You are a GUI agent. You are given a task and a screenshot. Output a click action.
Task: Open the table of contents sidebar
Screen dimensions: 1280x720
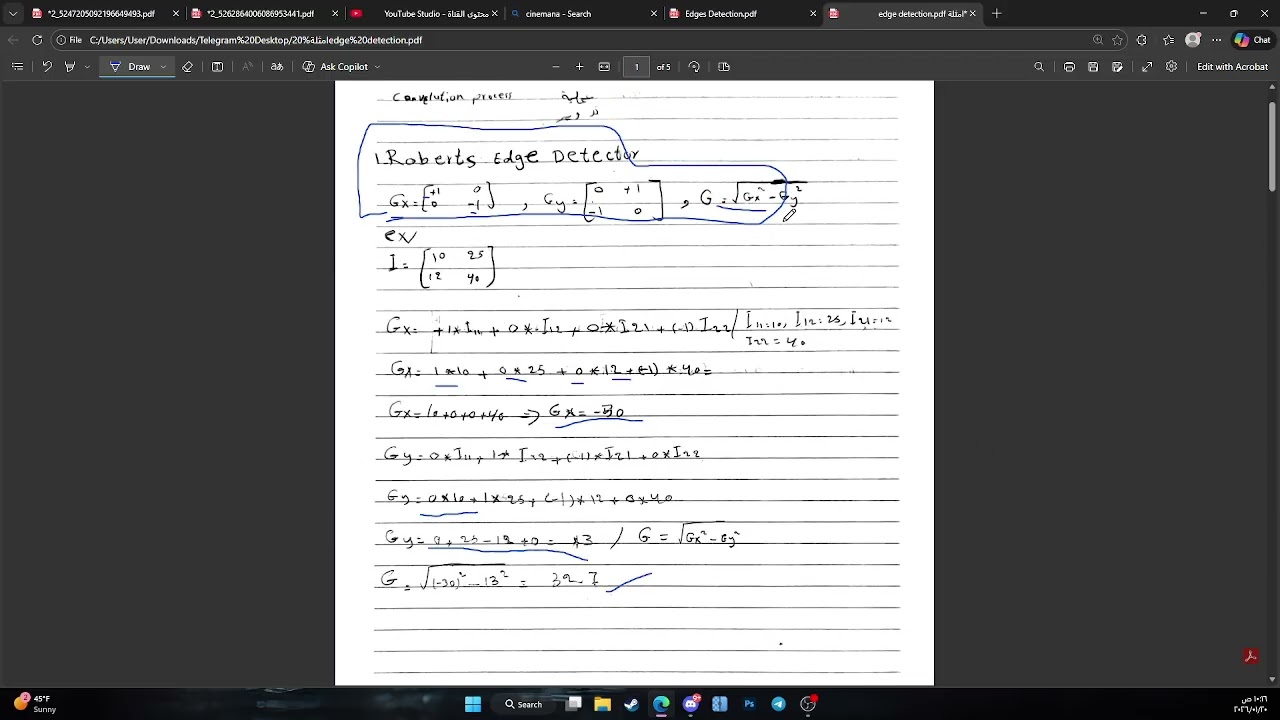(x=17, y=67)
